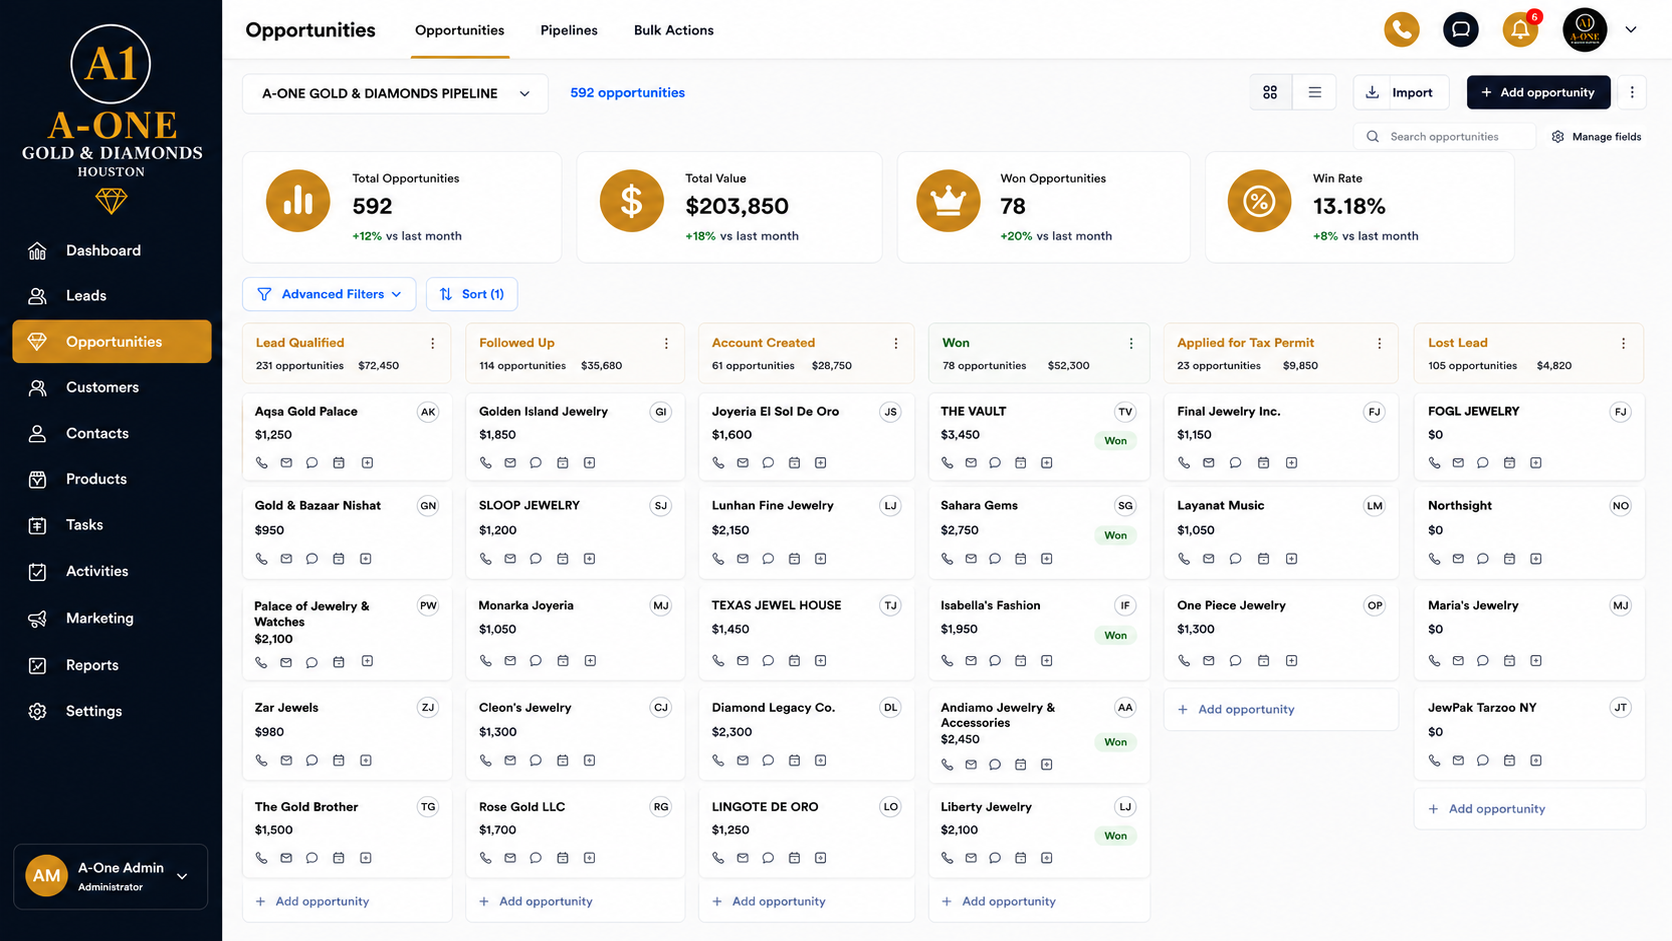Click calendar icon on Golden Island Jewelry card
This screenshot has width=1672, height=941.
click(563, 463)
